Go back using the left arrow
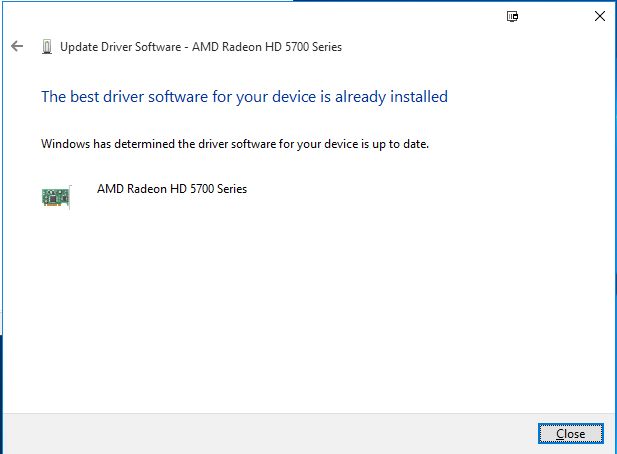 click(x=17, y=46)
